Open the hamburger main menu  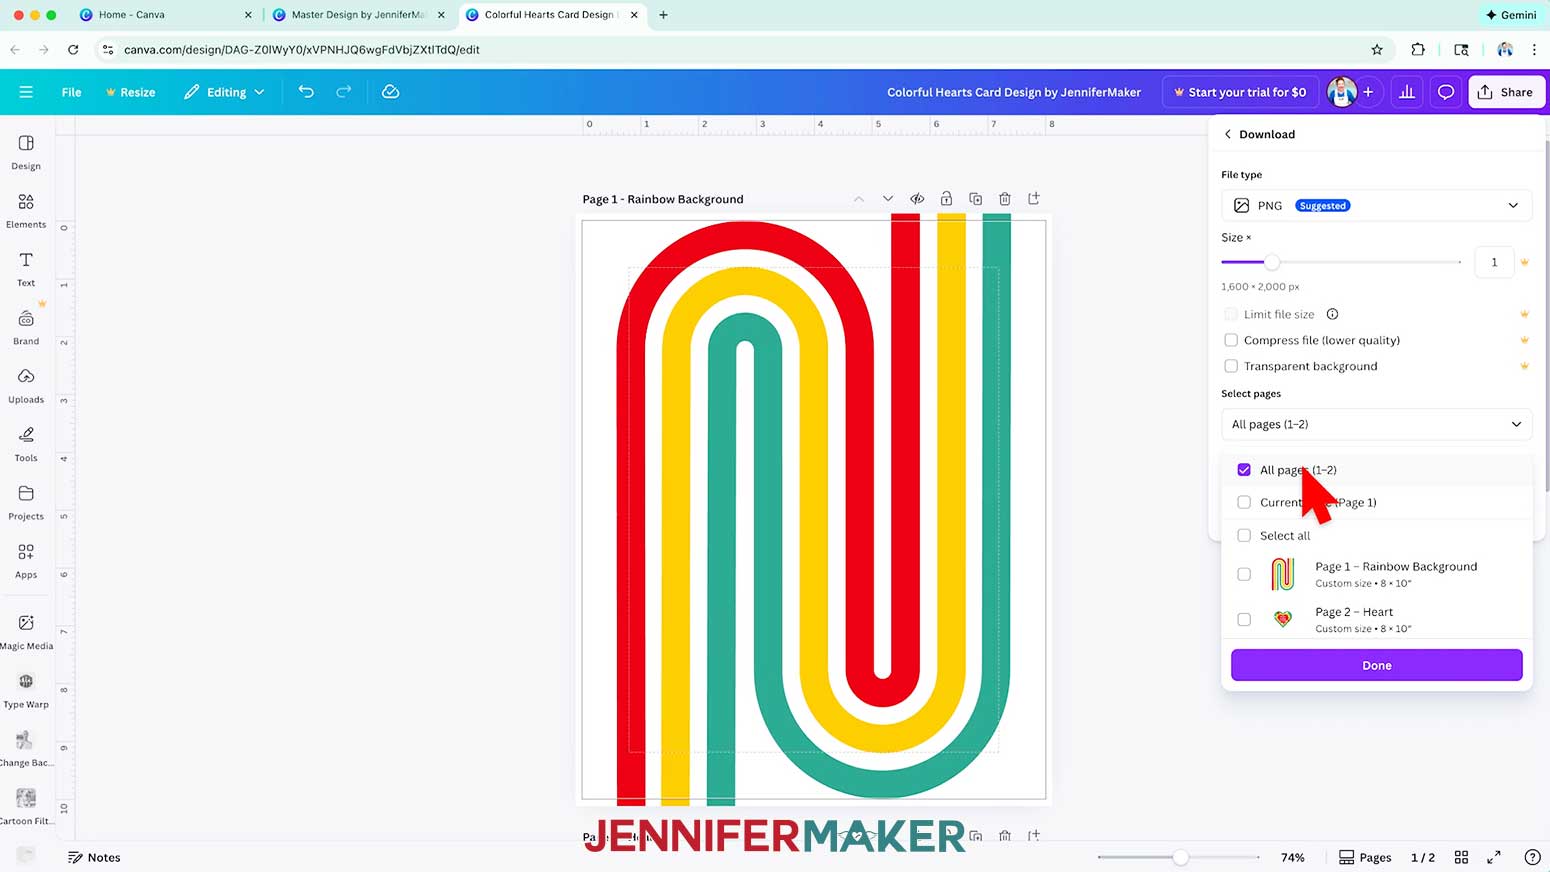point(26,92)
